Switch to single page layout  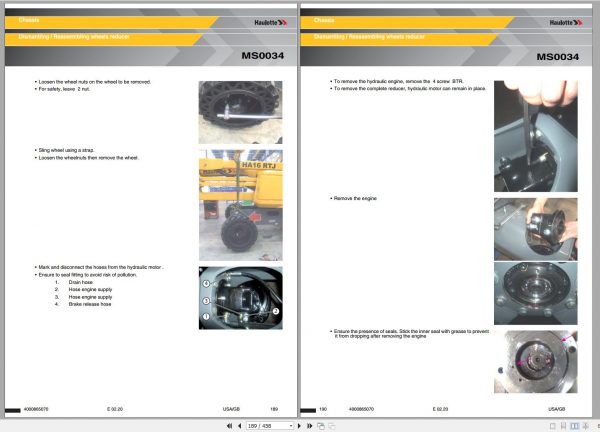point(553,426)
